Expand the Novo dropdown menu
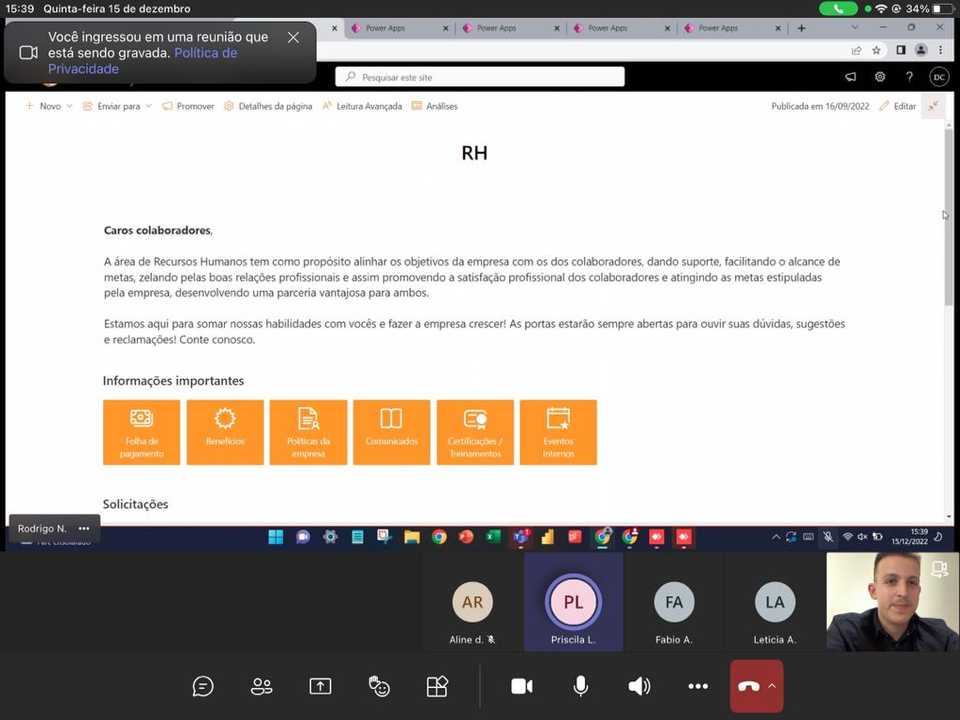This screenshot has height=720, width=960. point(68,106)
